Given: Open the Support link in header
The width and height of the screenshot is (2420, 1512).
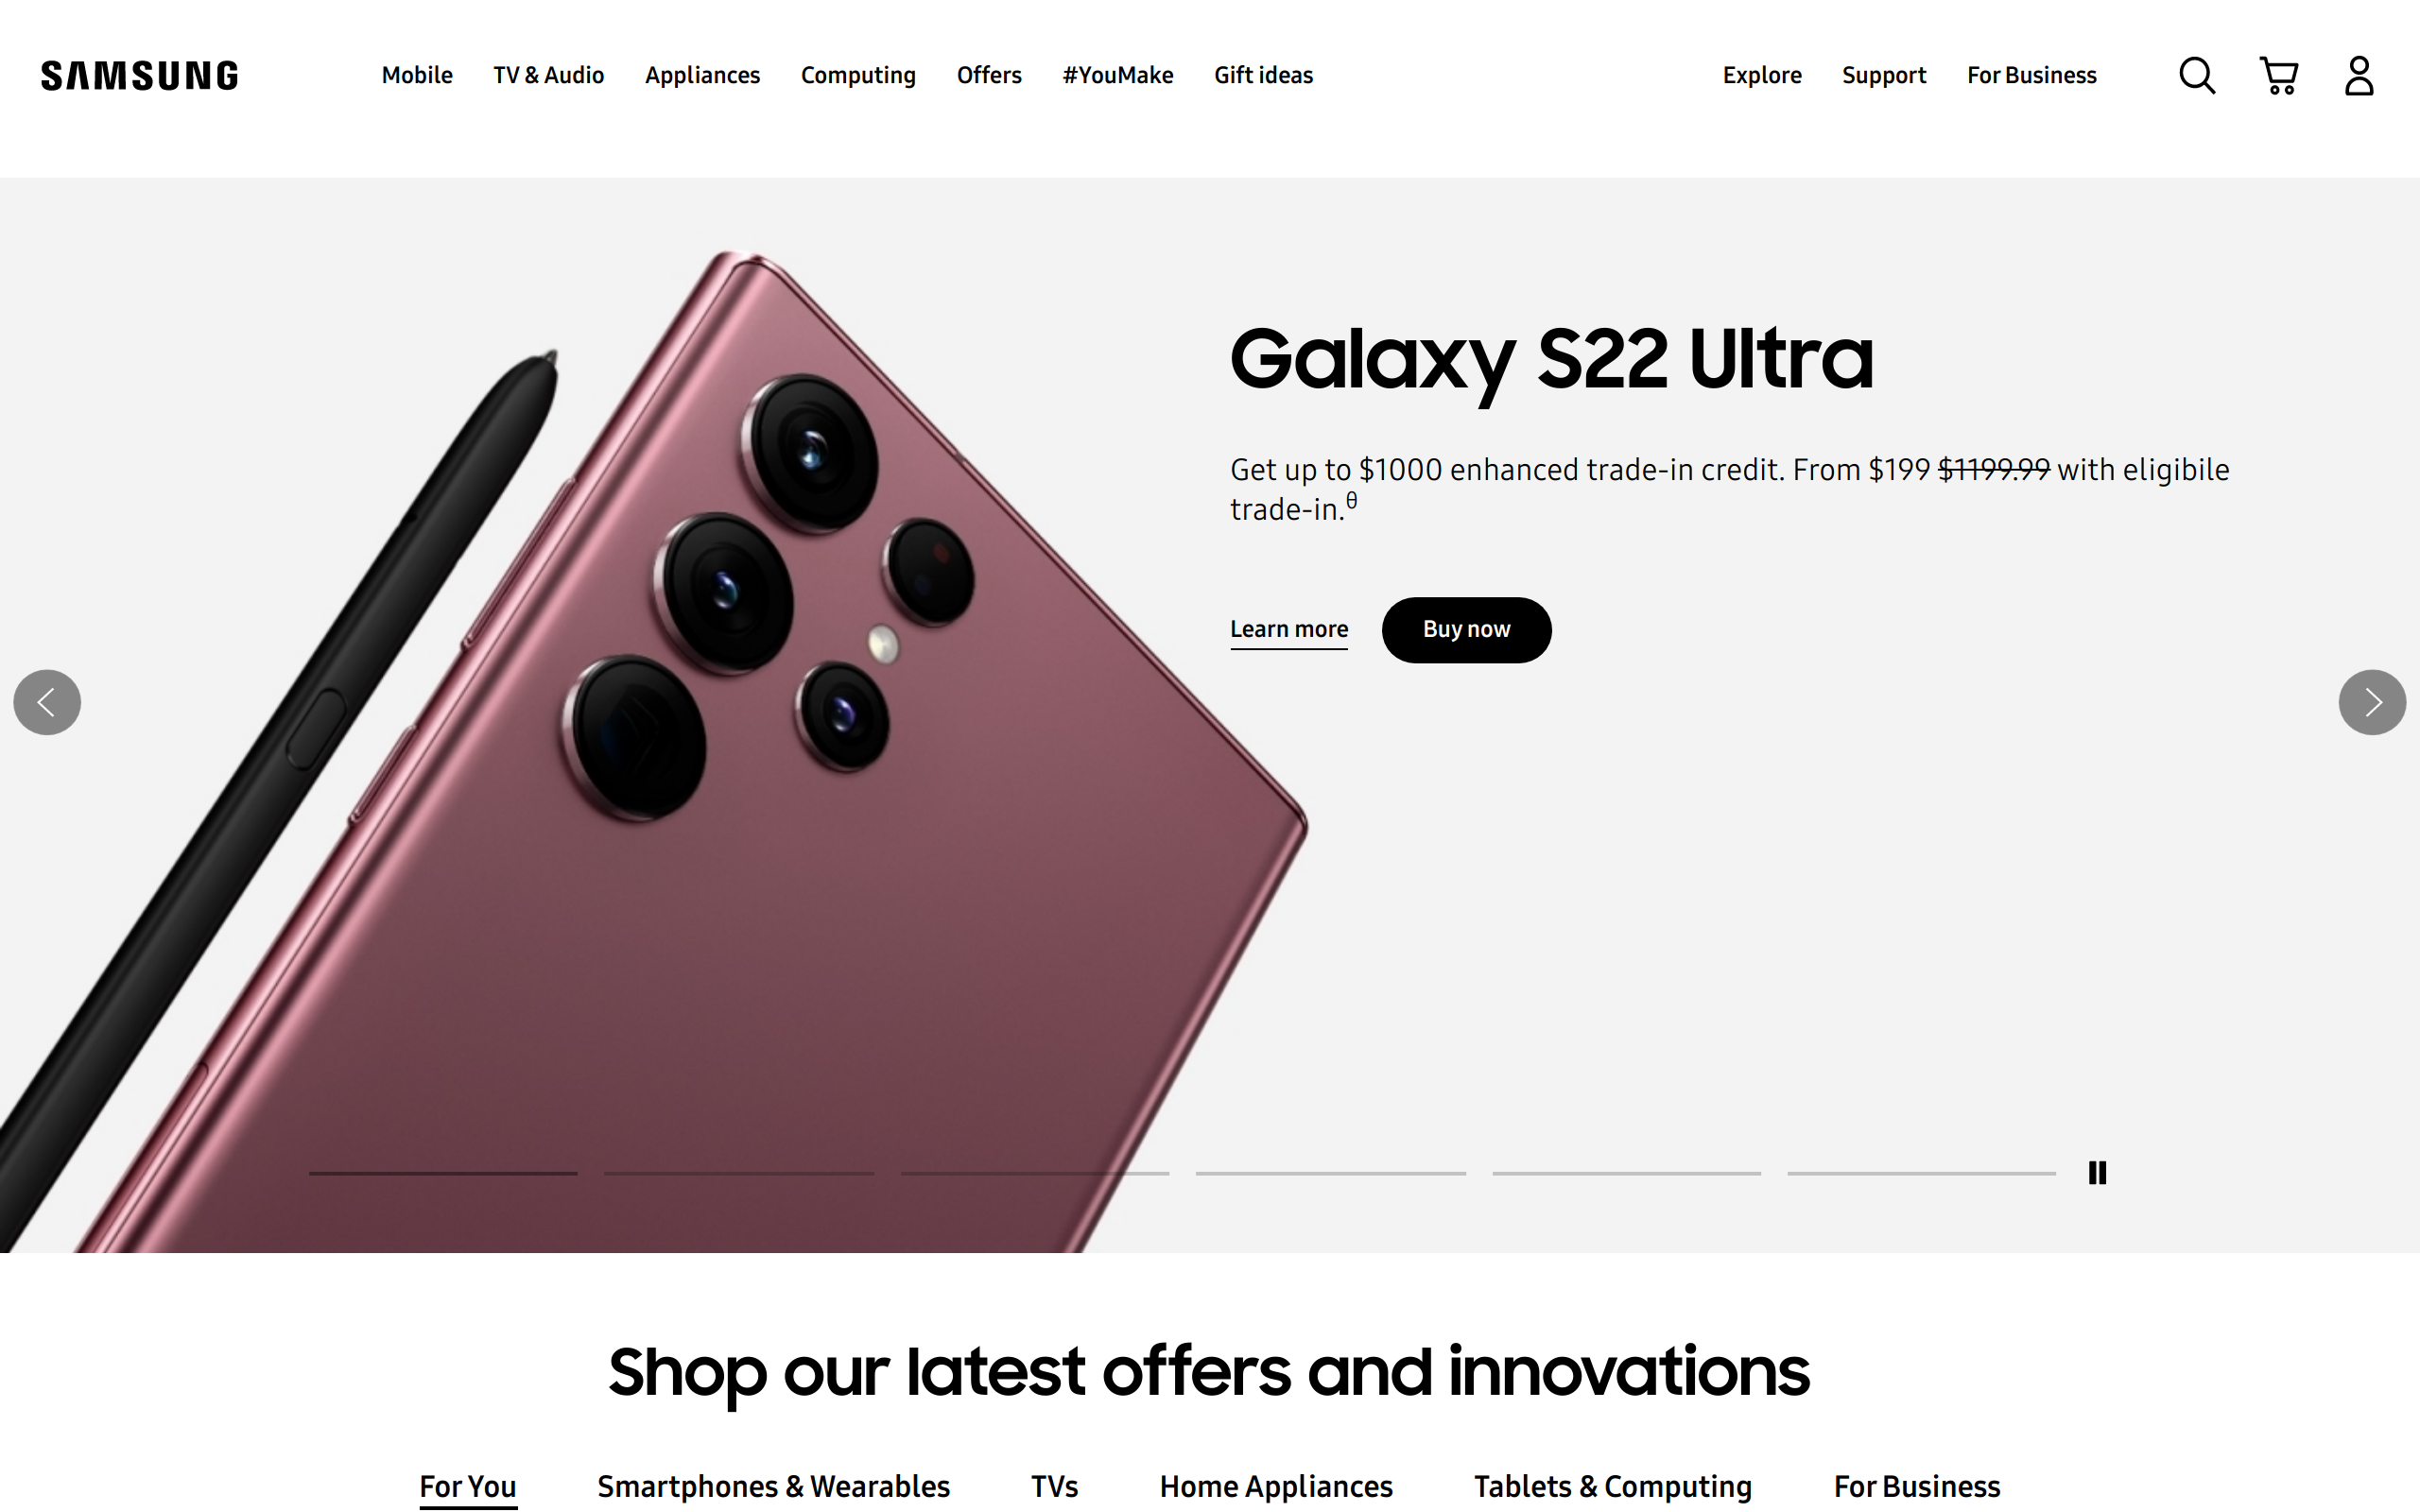Looking at the screenshot, I should (1884, 76).
